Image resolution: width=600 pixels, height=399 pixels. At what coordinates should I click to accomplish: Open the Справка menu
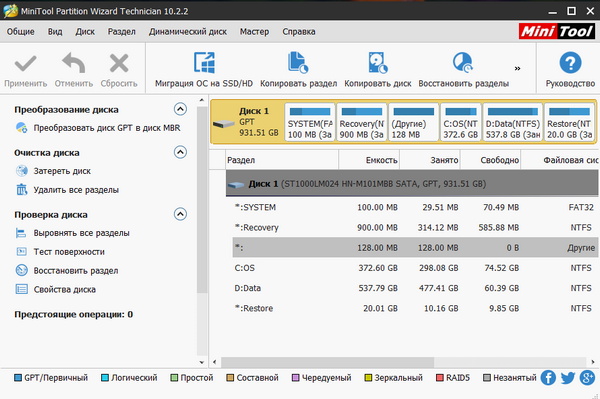299,32
